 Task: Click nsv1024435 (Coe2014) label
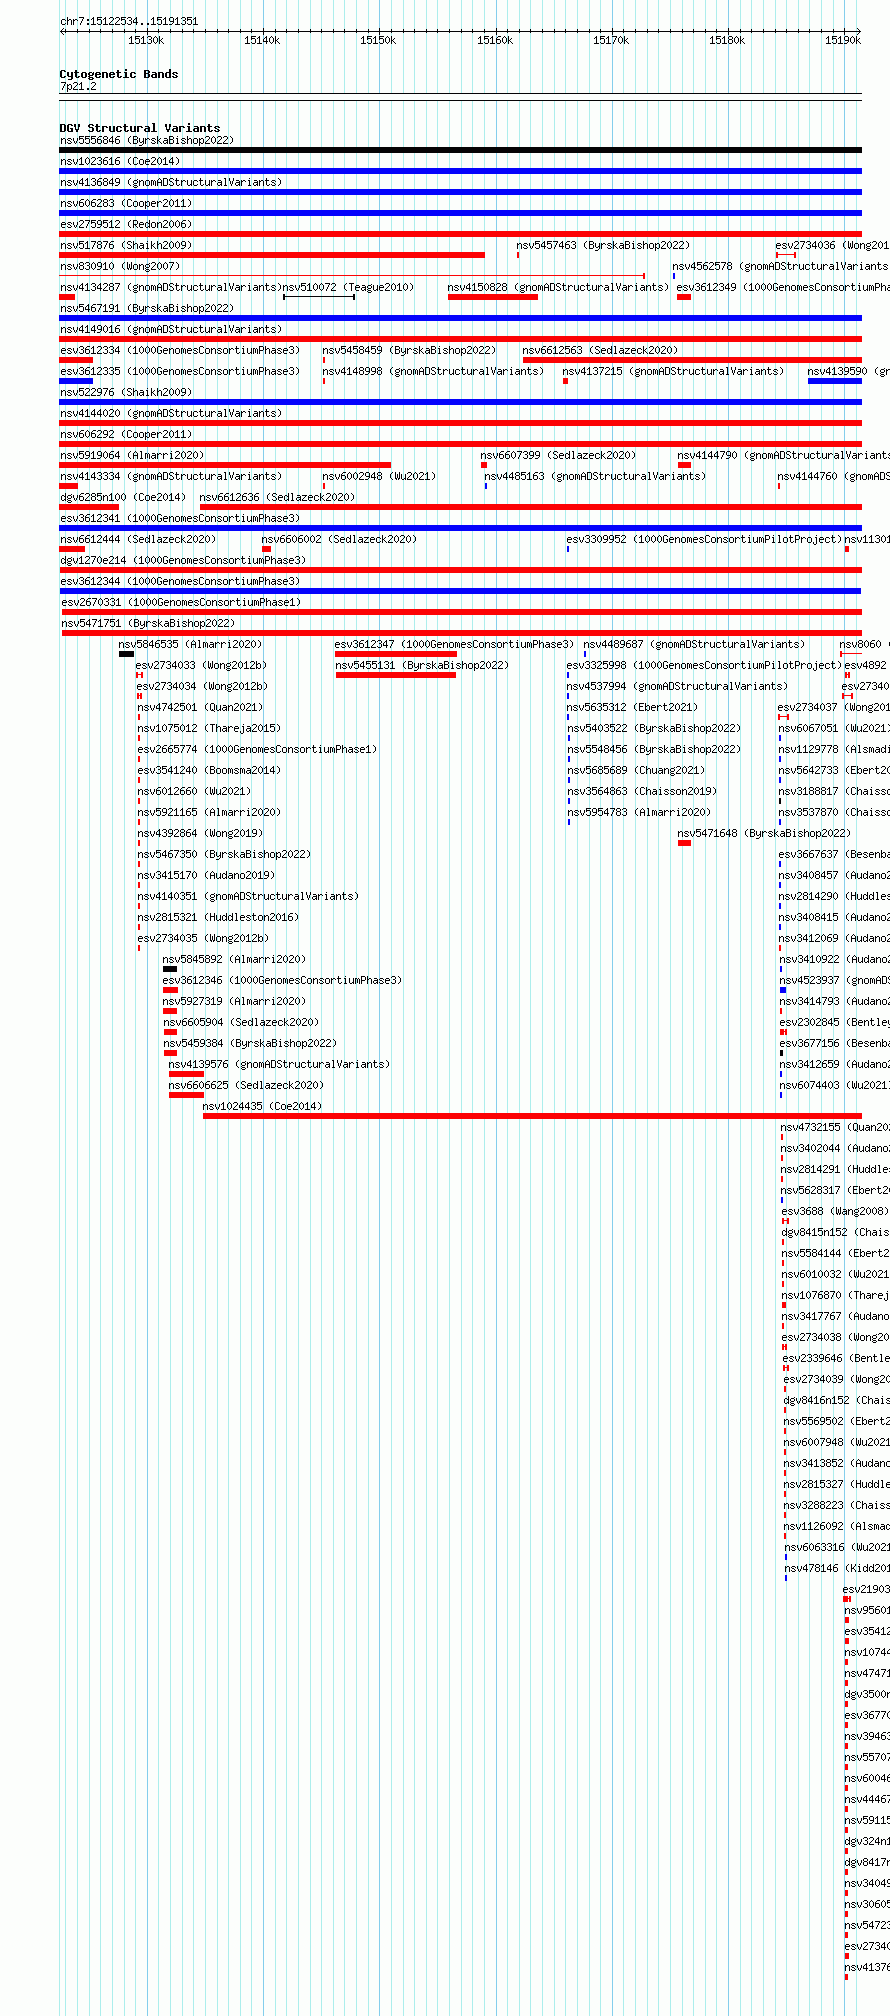tap(262, 1106)
